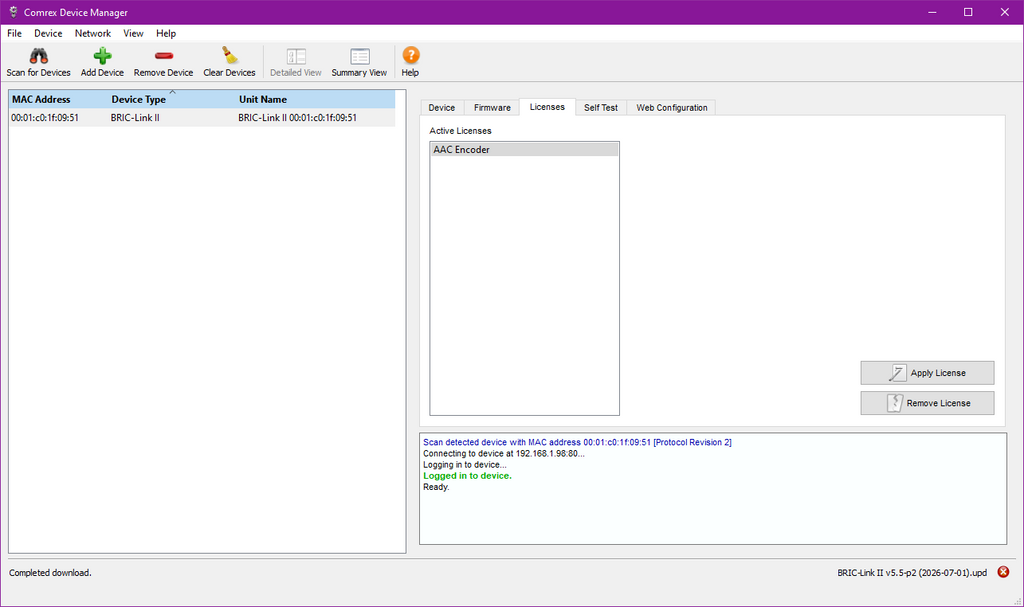Screen dimensions: 1024x607
Task: Click the Scan for Devices binoculars icon
Action: 39,56
